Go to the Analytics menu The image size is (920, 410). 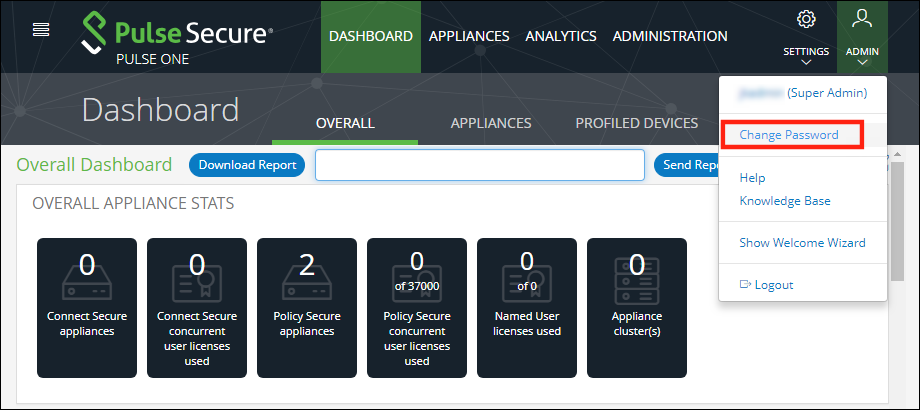[x=561, y=36]
